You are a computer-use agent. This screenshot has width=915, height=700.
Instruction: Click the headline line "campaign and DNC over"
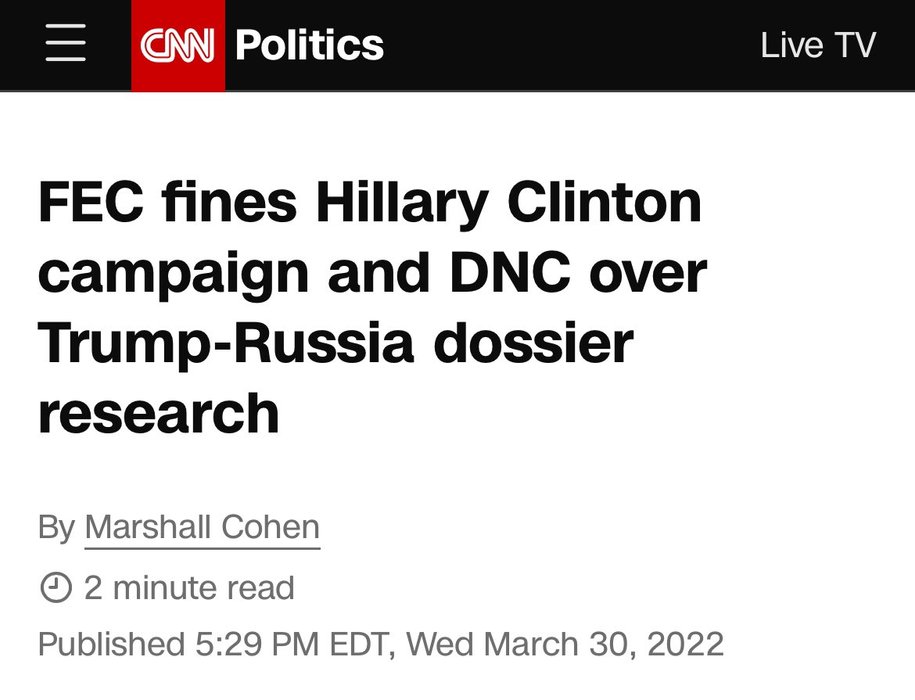pyautogui.click(x=372, y=274)
